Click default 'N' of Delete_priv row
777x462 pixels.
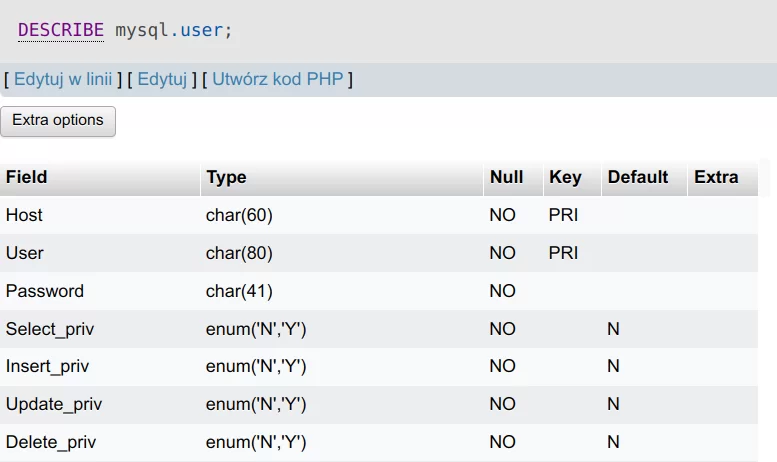(613, 442)
